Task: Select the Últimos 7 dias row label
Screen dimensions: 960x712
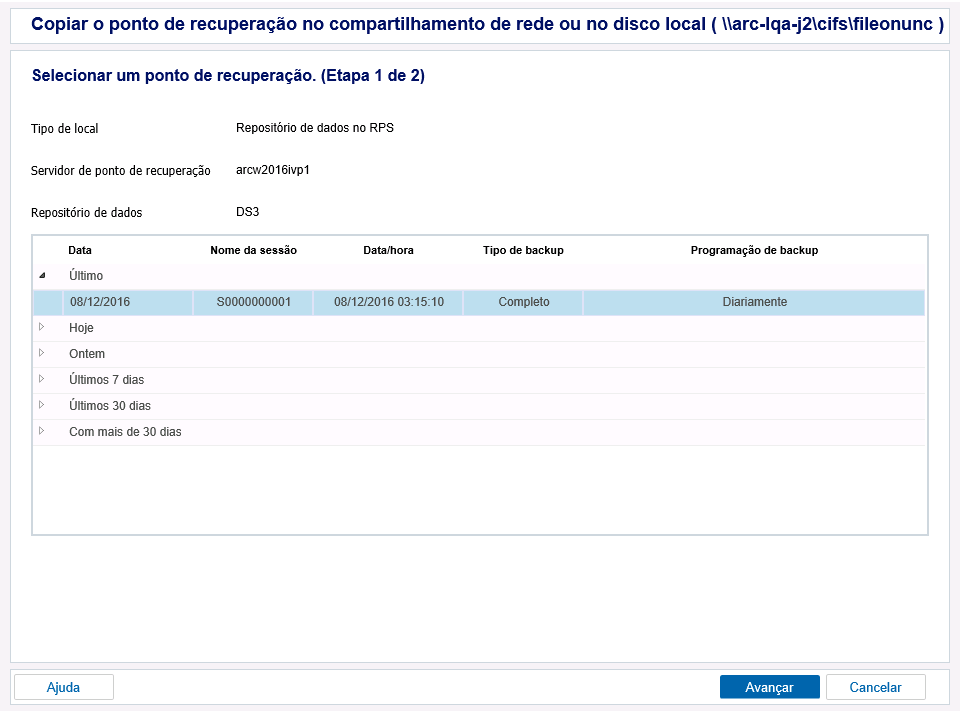Action: 107,380
